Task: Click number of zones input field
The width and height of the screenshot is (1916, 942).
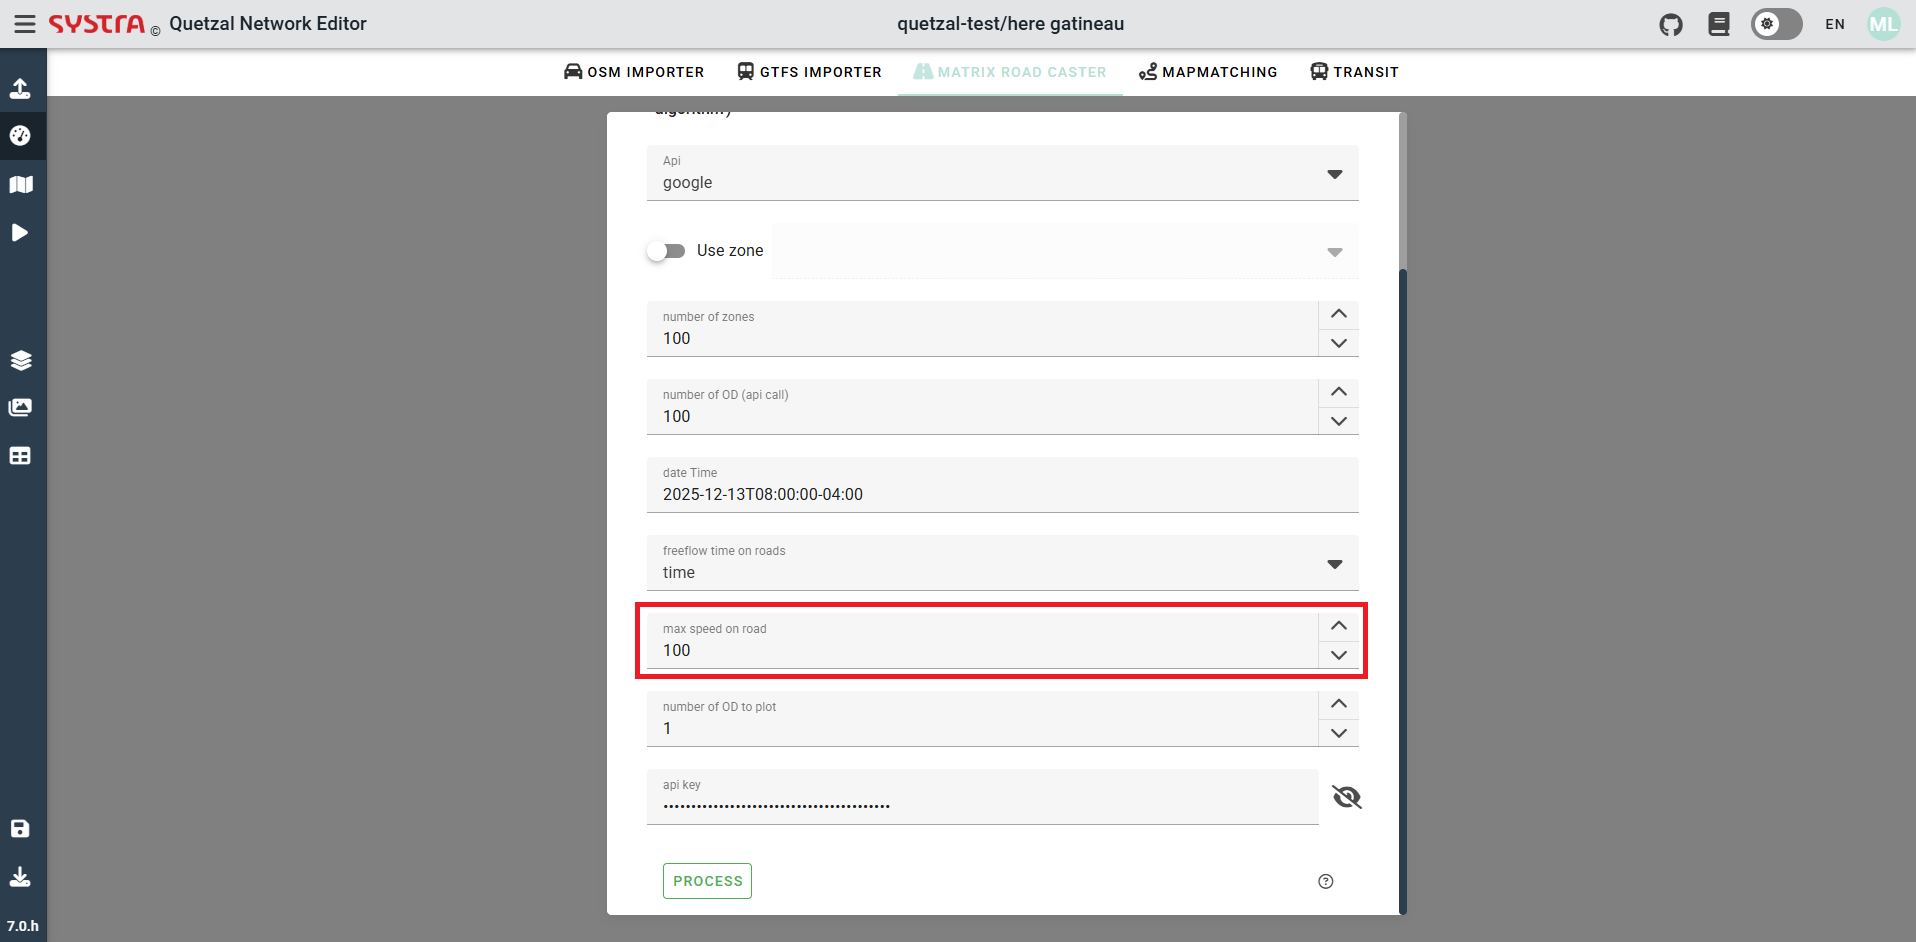Action: point(982,329)
